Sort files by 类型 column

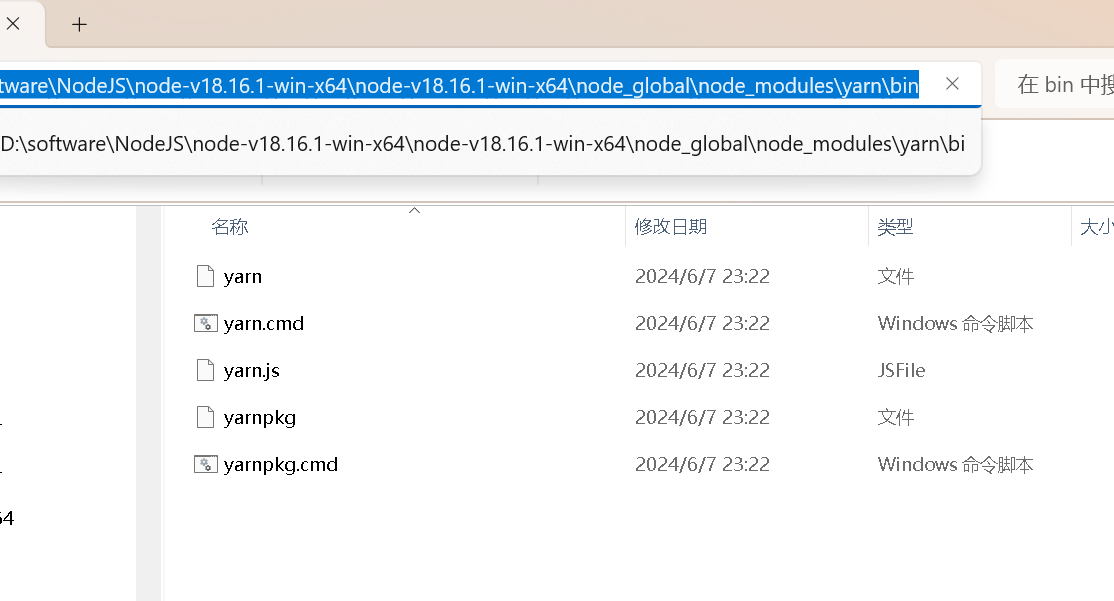tap(895, 227)
